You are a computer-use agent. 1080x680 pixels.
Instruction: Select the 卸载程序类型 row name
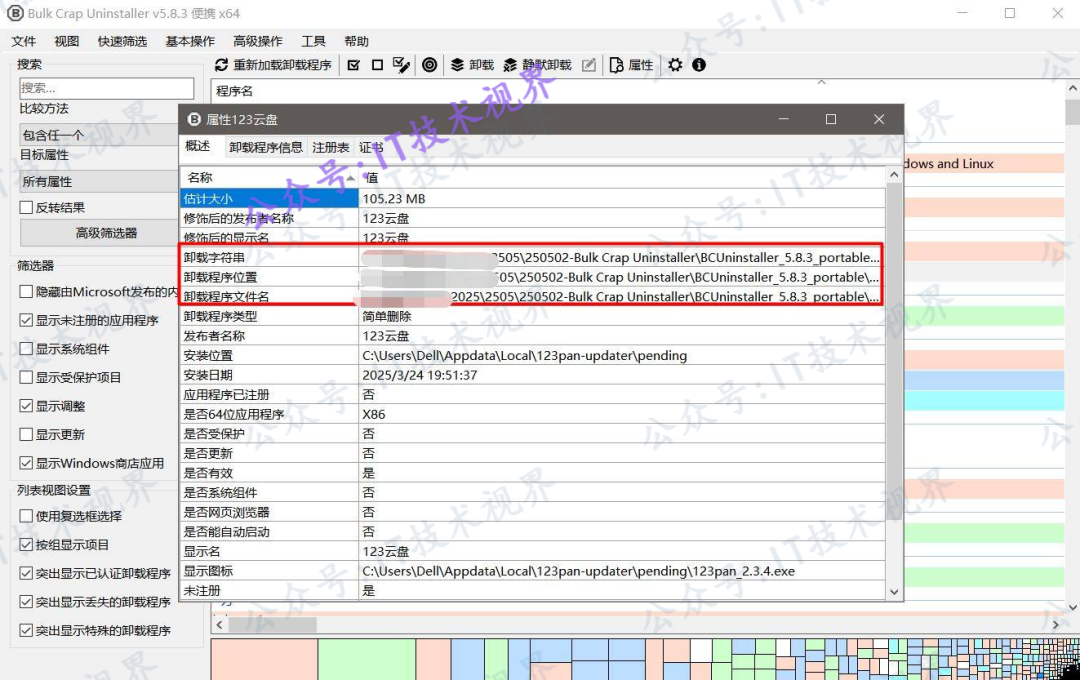pyautogui.click(x=220, y=316)
